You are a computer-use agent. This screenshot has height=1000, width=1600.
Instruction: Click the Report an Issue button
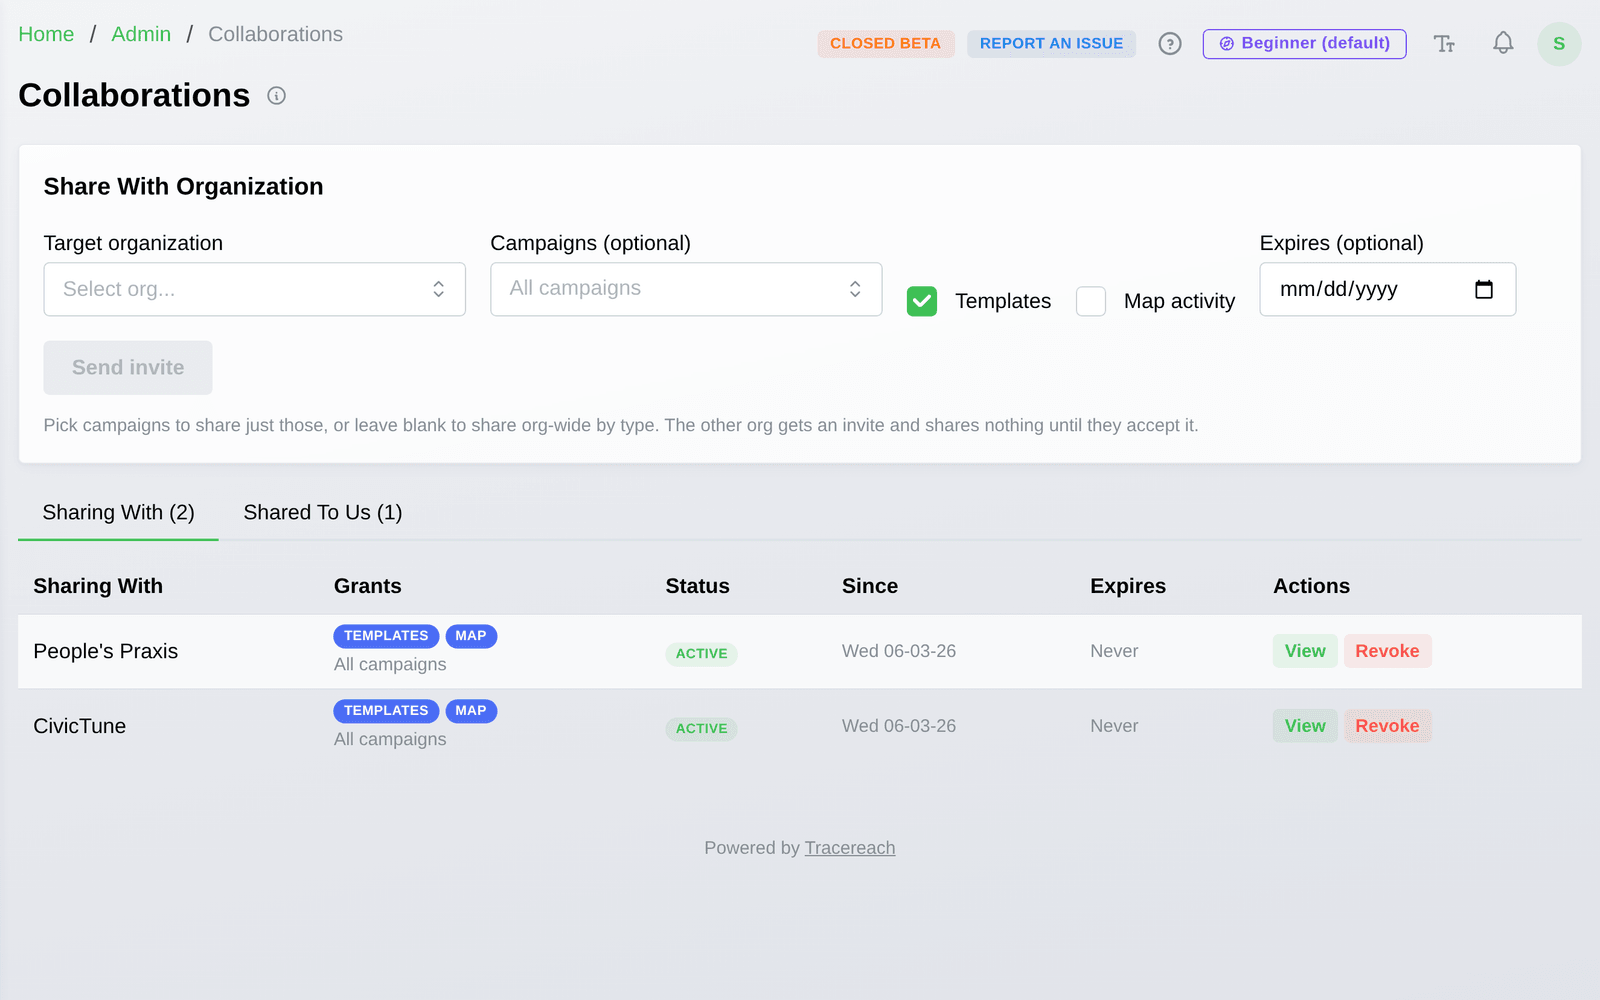click(1051, 44)
